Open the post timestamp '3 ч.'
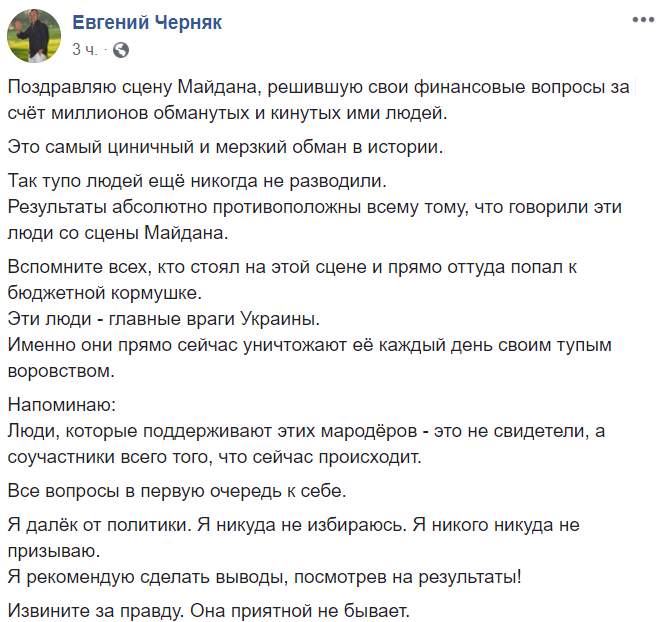This screenshot has width=658, height=622. (x=85, y=49)
